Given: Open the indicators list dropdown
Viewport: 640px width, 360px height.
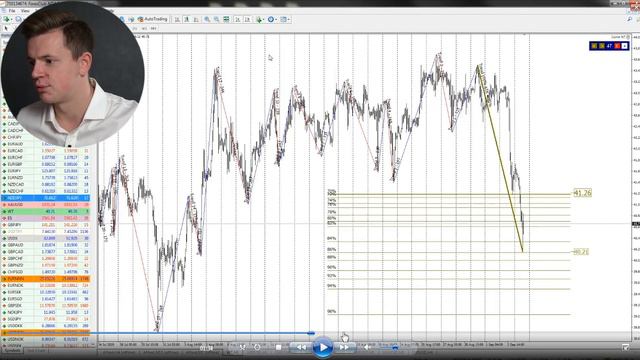Looking at the screenshot, I should click(x=260, y=19).
